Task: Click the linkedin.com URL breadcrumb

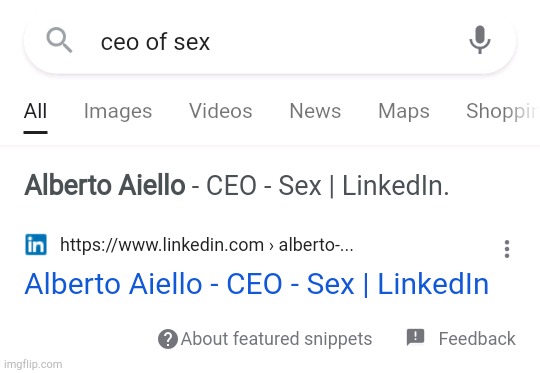Action: point(207,245)
